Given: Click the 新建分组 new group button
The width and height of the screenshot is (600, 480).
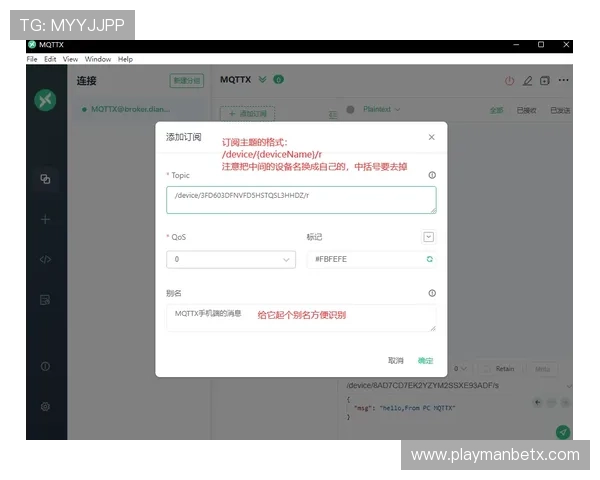Looking at the screenshot, I should click(x=187, y=81).
